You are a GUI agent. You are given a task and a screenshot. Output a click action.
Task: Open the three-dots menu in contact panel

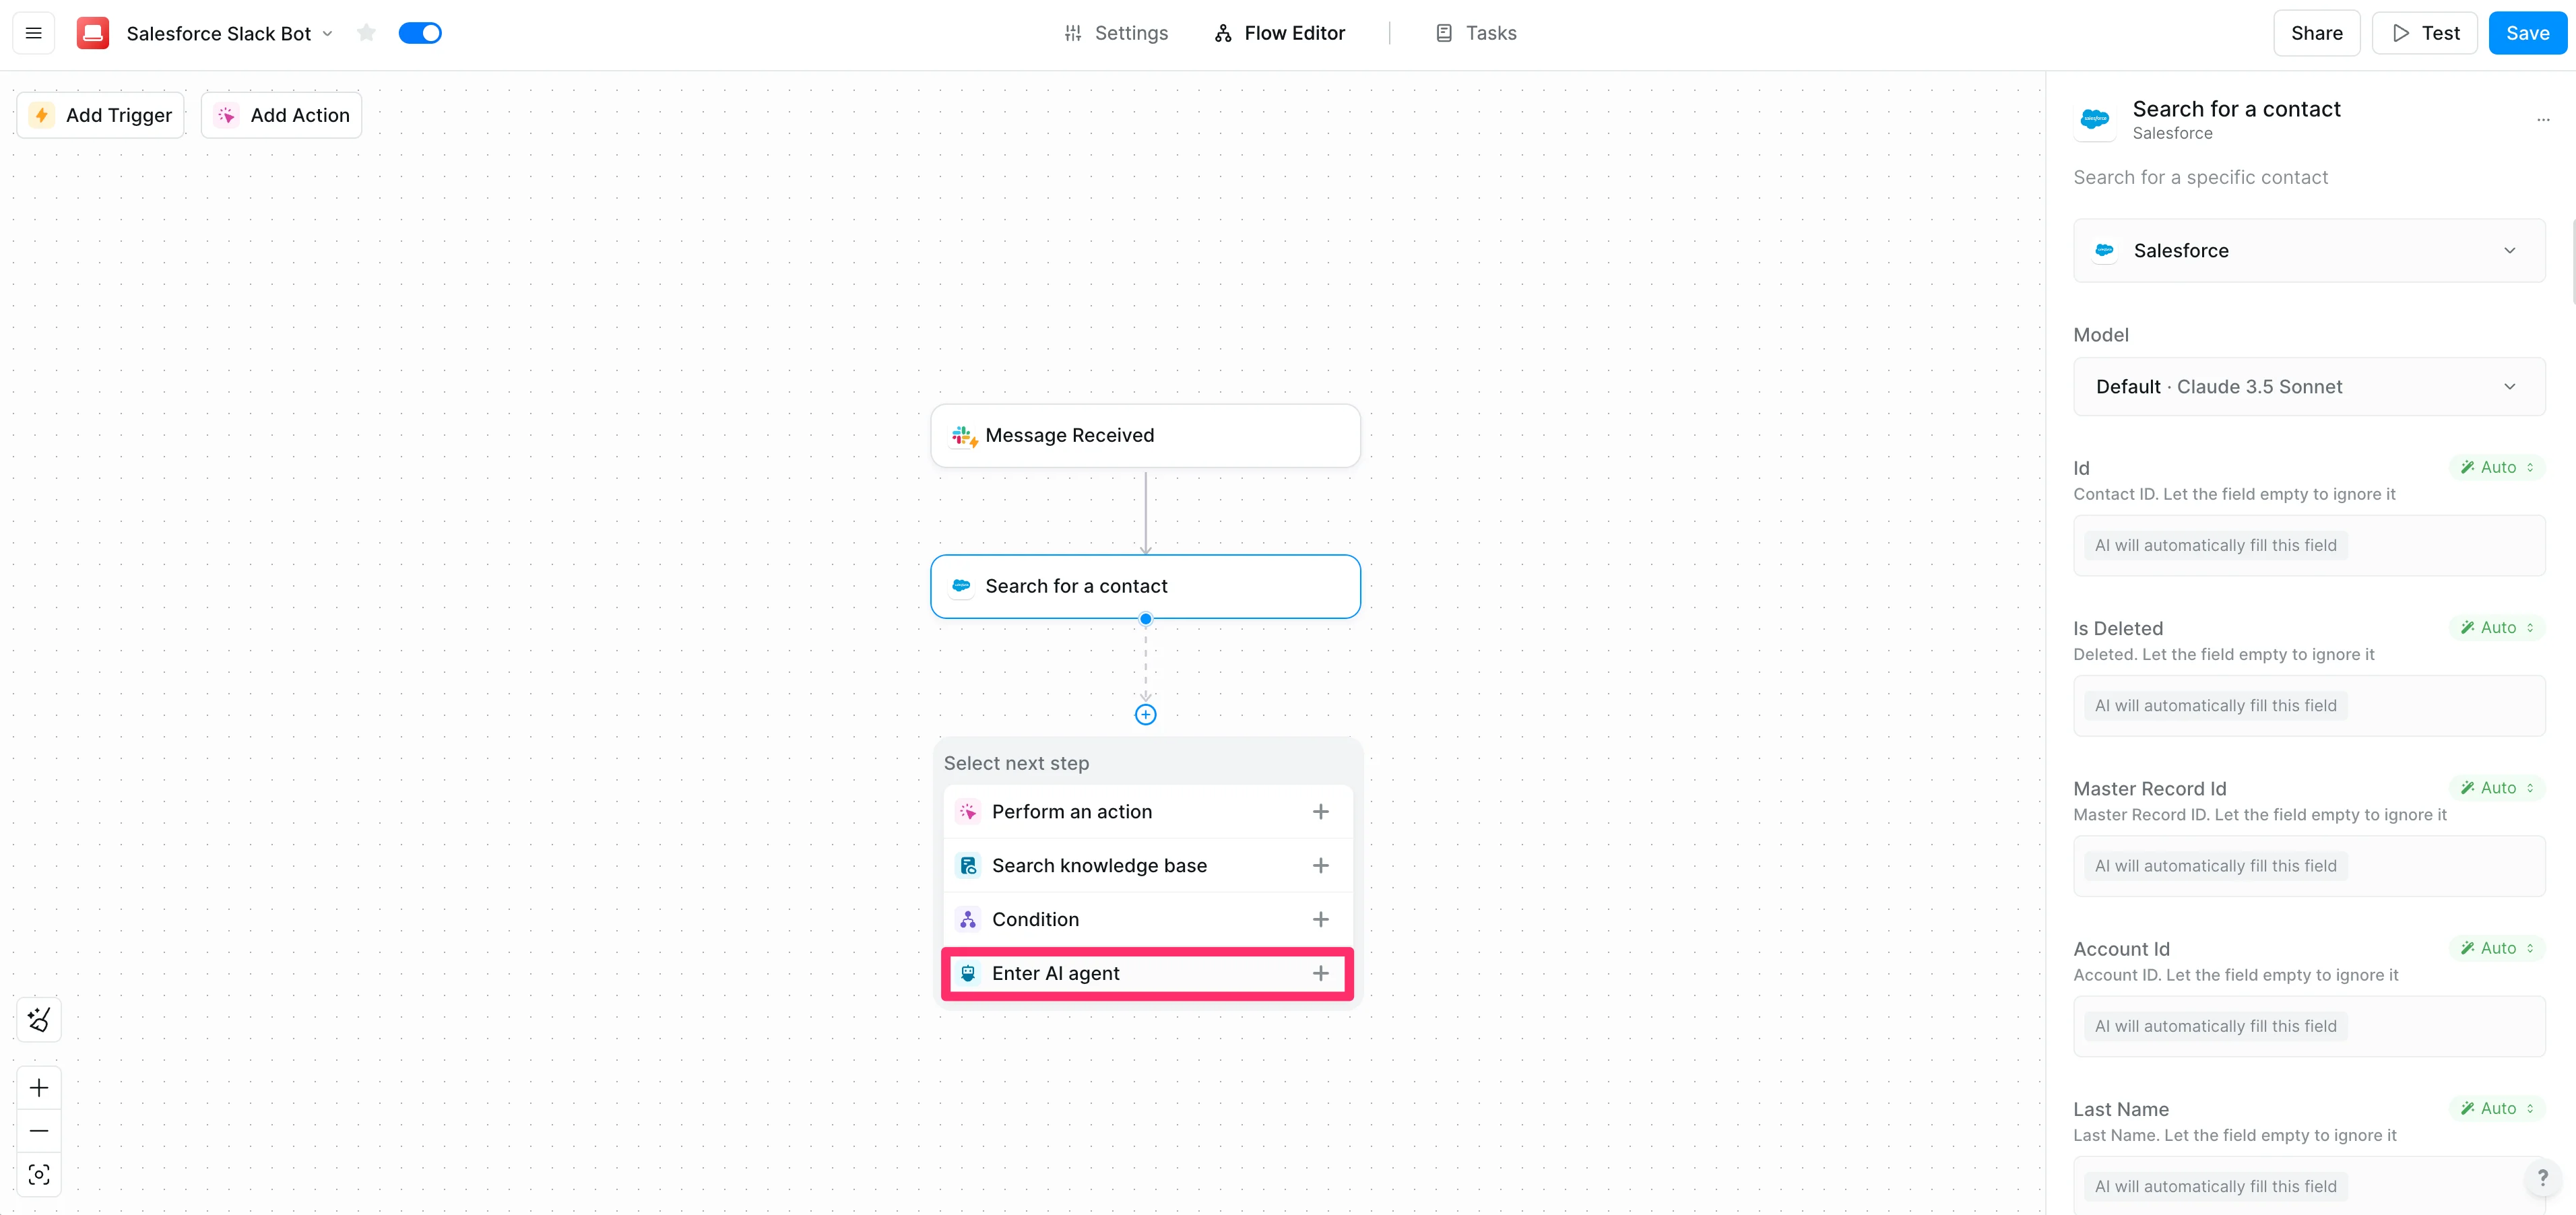2542,120
